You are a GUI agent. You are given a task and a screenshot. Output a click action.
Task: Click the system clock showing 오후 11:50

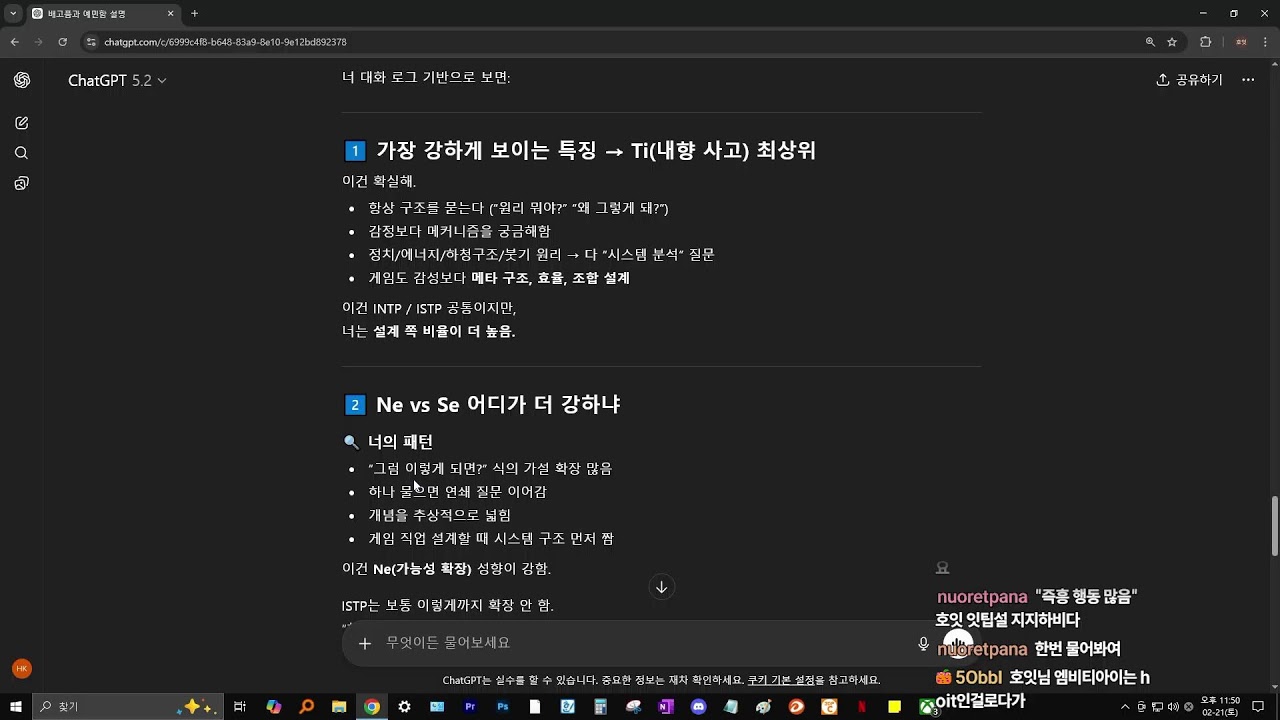[x=1221, y=707]
